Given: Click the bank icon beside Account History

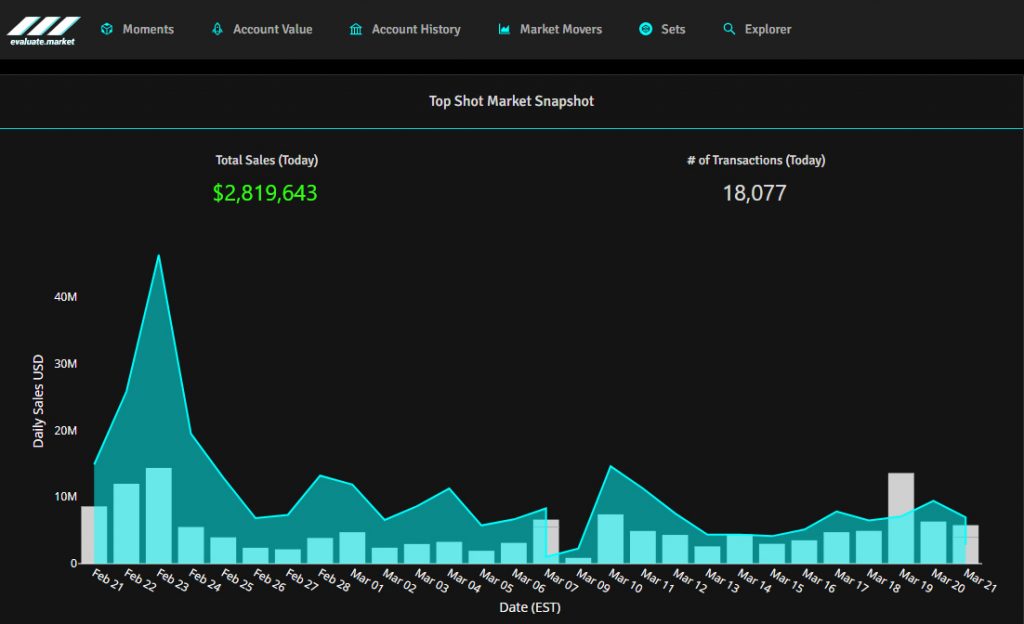Looking at the screenshot, I should 356,30.
